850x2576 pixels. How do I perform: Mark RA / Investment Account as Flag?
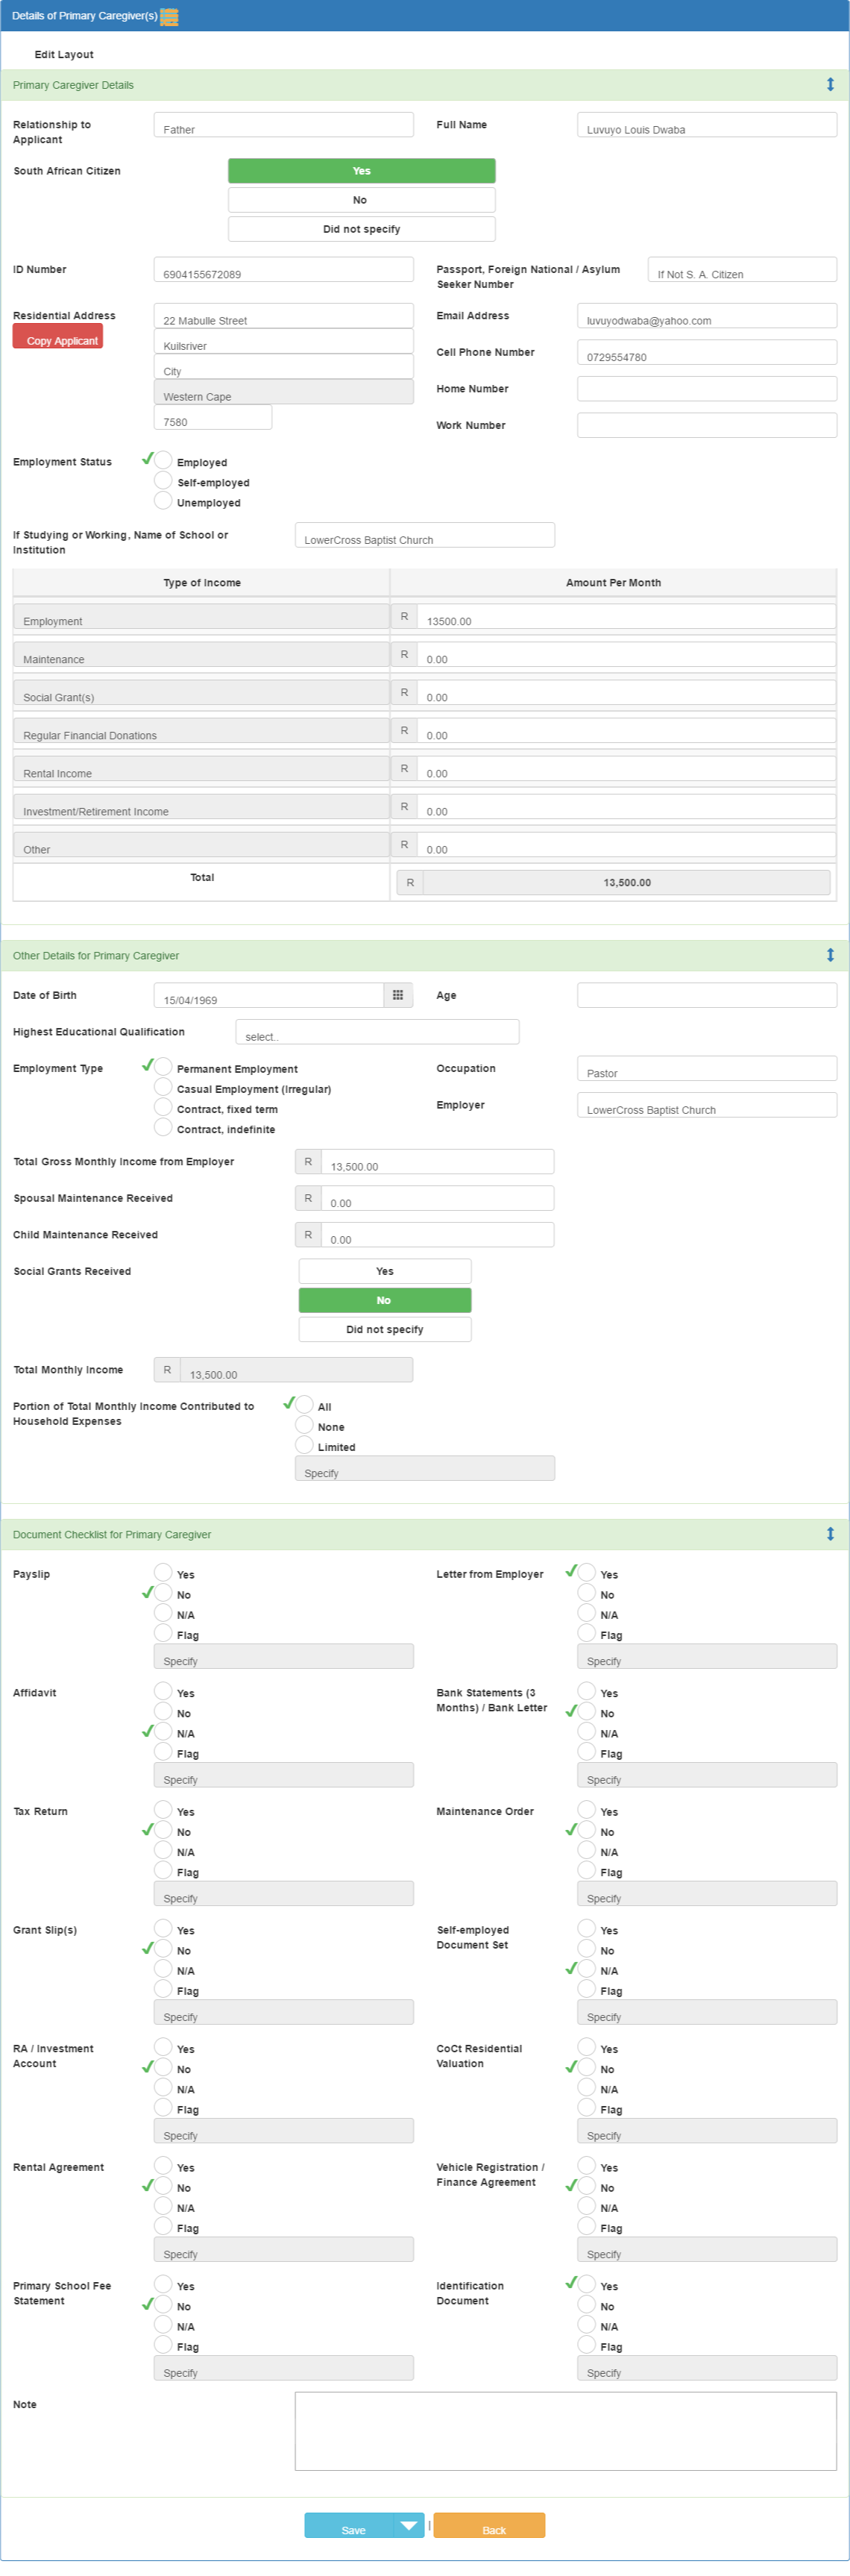click(x=163, y=2107)
